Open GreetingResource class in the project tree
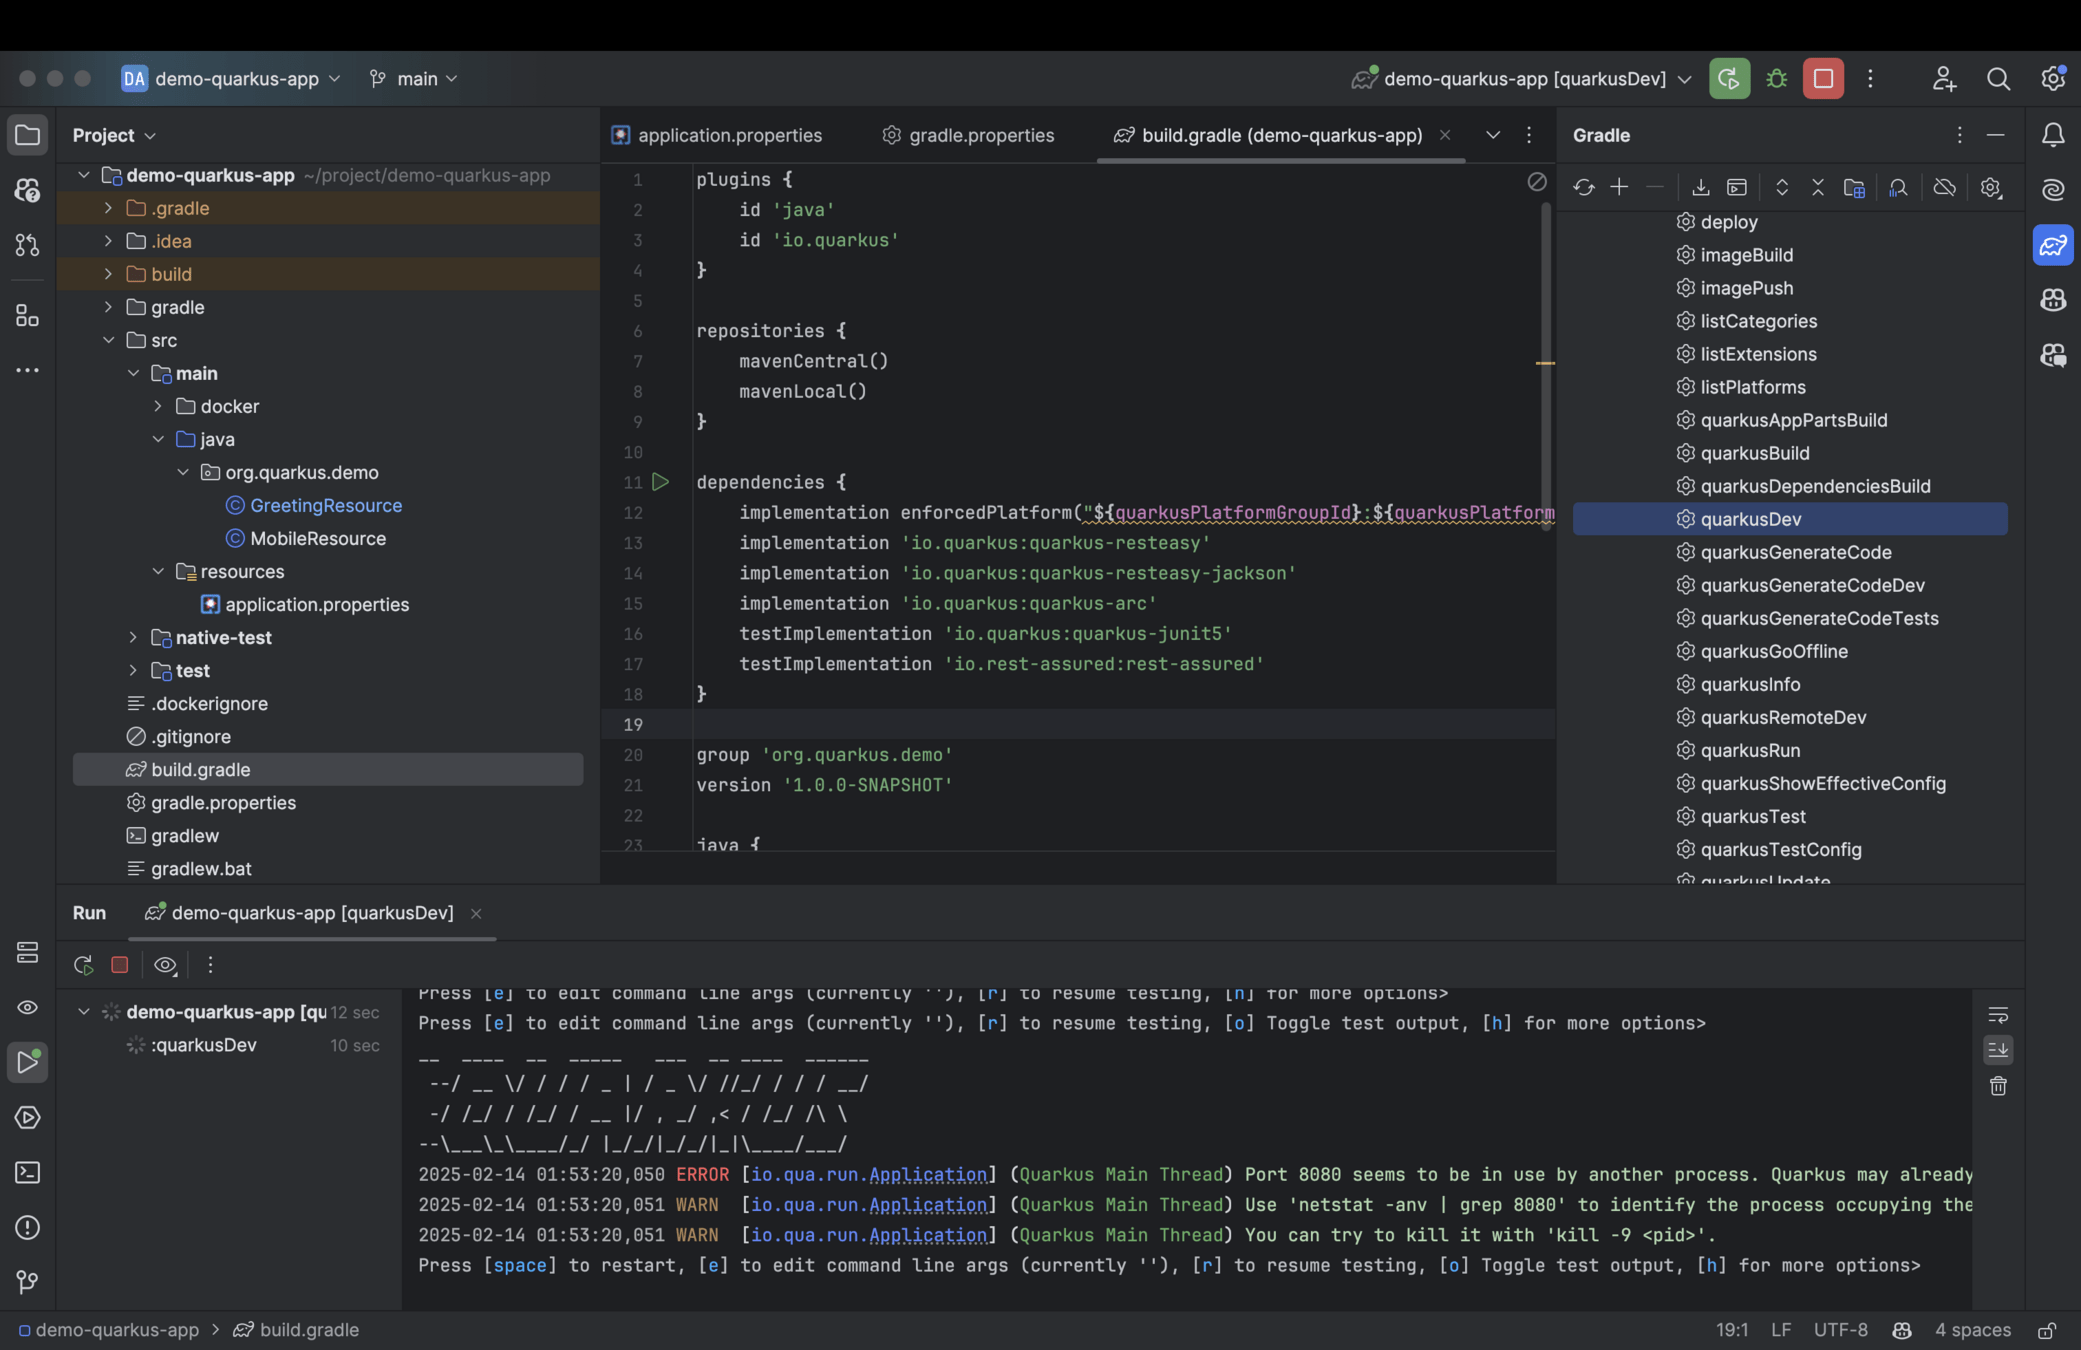This screenshot has height=1350, width=2081. pos(325,506)
